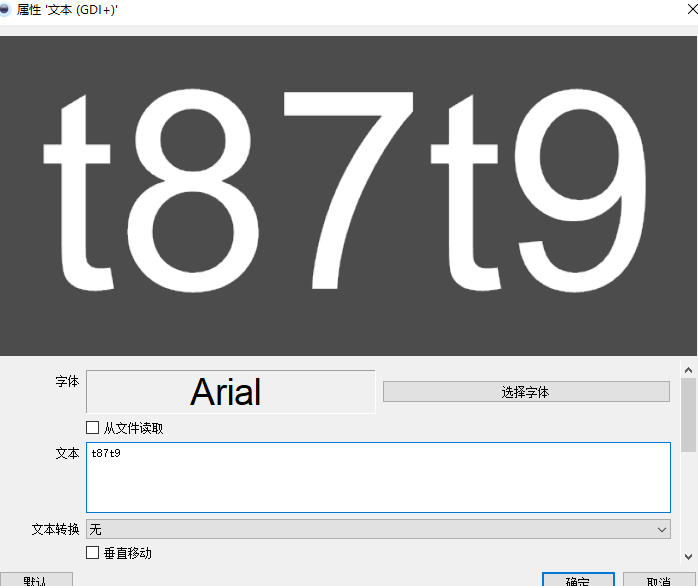Click the 文本转换 label

coord(55,529)
